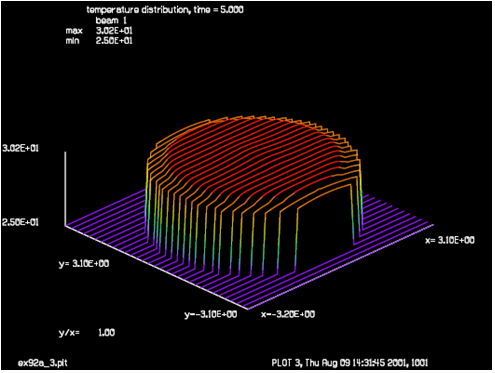Click the temperature distribution title text

click(165, 10)
